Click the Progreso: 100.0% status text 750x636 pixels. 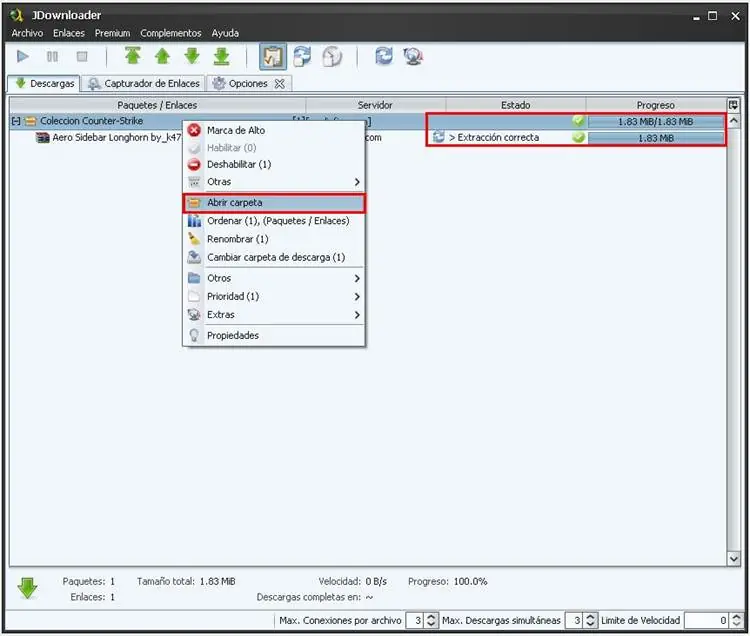[x=448, y=581]
